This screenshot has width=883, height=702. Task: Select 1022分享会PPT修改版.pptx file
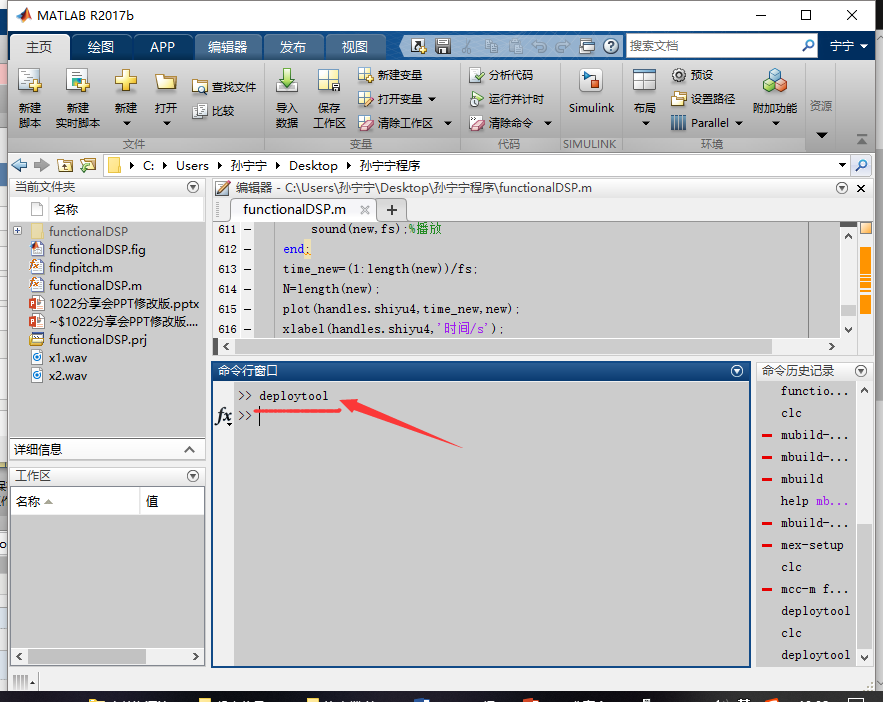click(124, 303)
